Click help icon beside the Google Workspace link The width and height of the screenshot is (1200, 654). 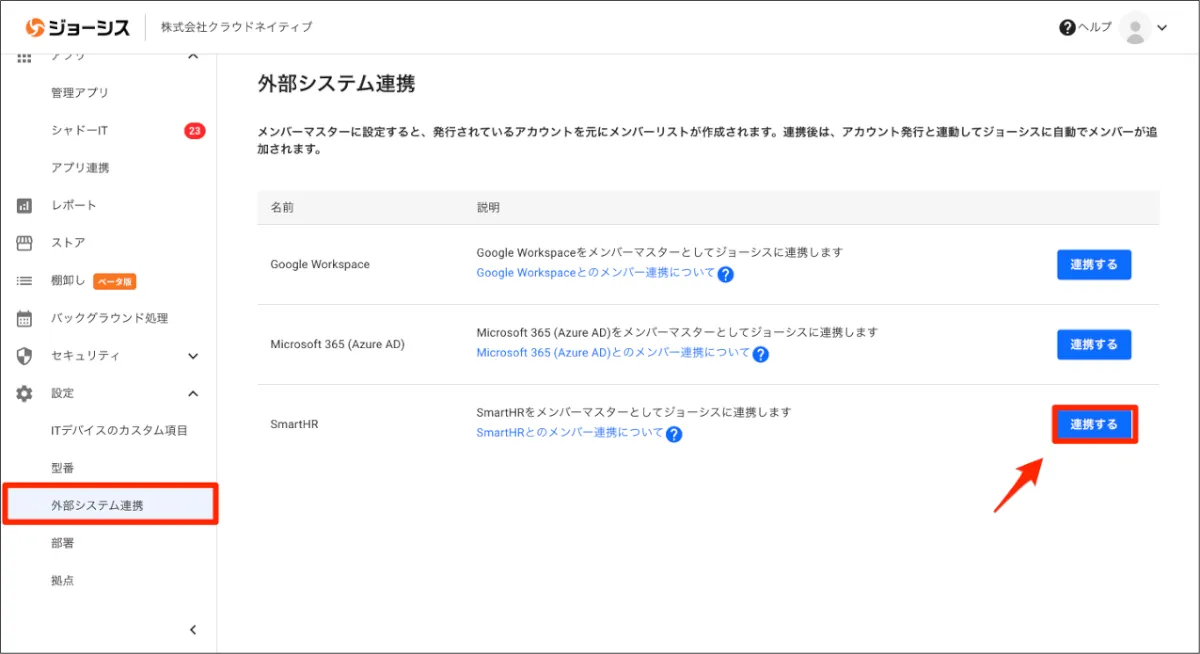tap(726, 274)
